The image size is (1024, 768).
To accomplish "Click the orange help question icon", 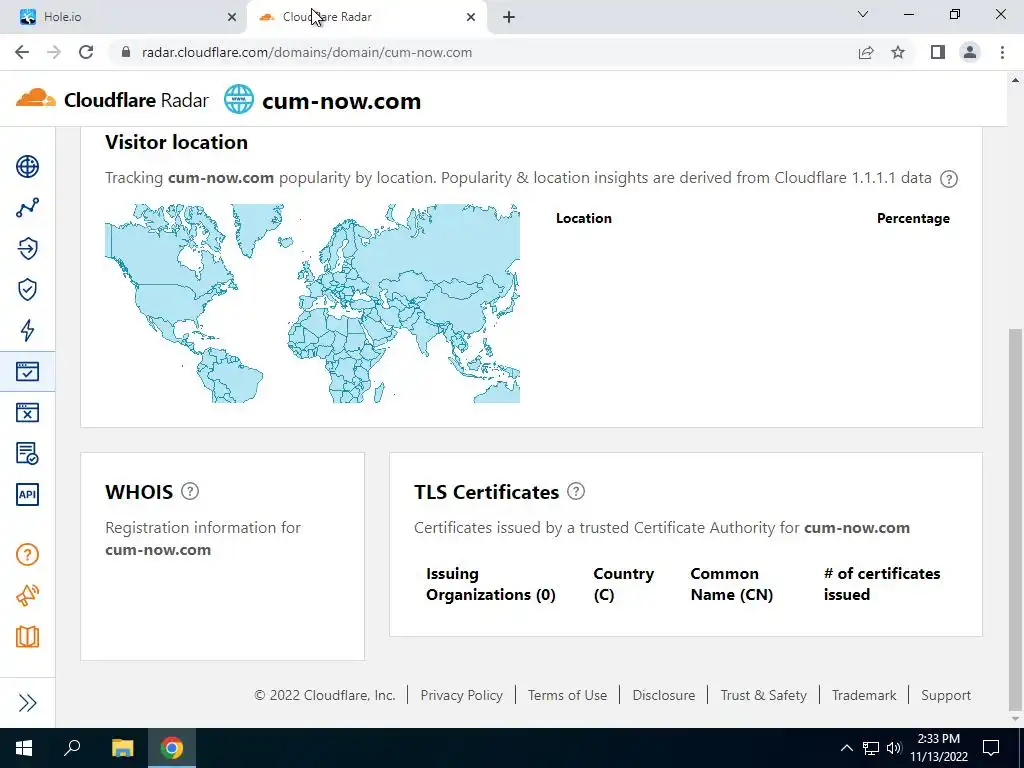I will pos(27,554).
